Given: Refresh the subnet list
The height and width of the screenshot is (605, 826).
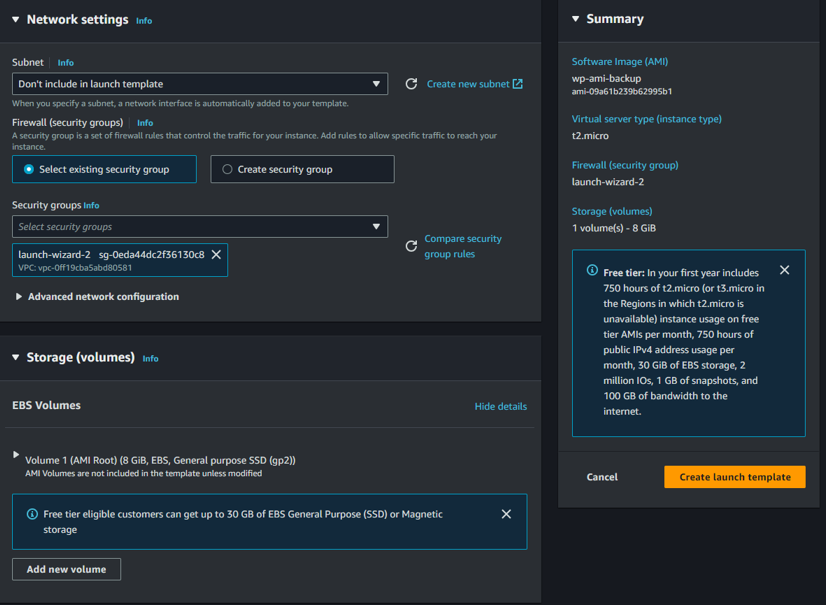Looking at the screenshot, I should 411,84.
